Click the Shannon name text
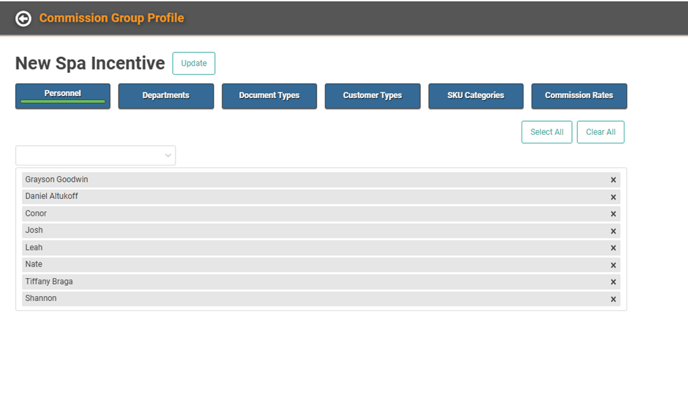The image size is (688, 405). point(41,298)
